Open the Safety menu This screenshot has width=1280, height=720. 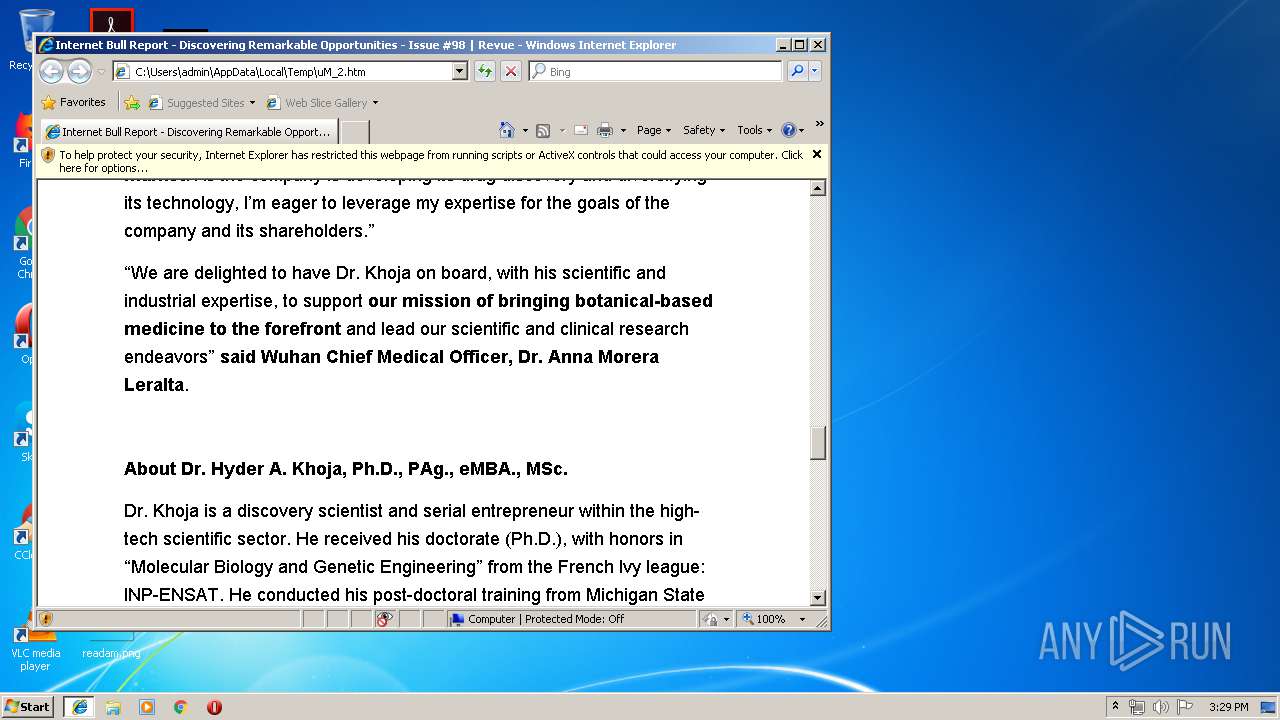point(704,130)
